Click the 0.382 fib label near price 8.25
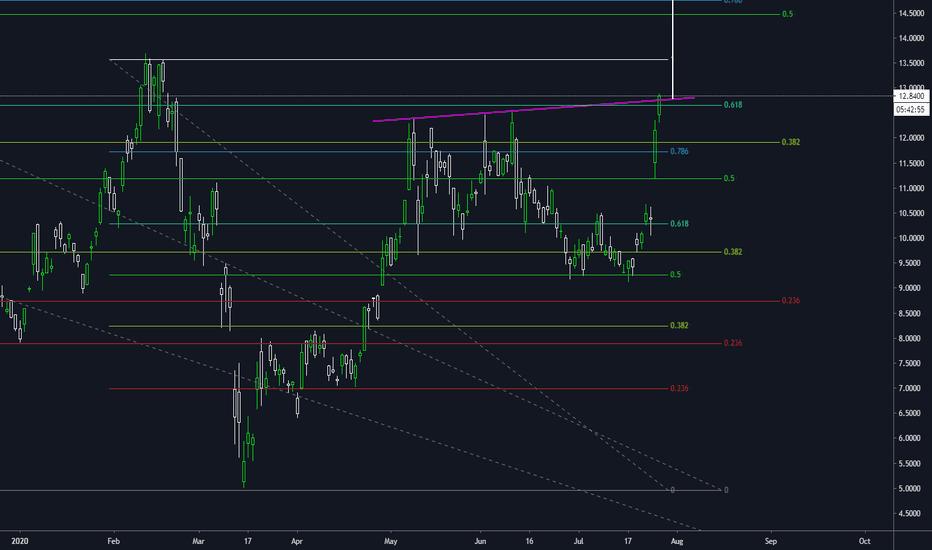The width and height of the screenshot is (932, 550). point(679,326)
